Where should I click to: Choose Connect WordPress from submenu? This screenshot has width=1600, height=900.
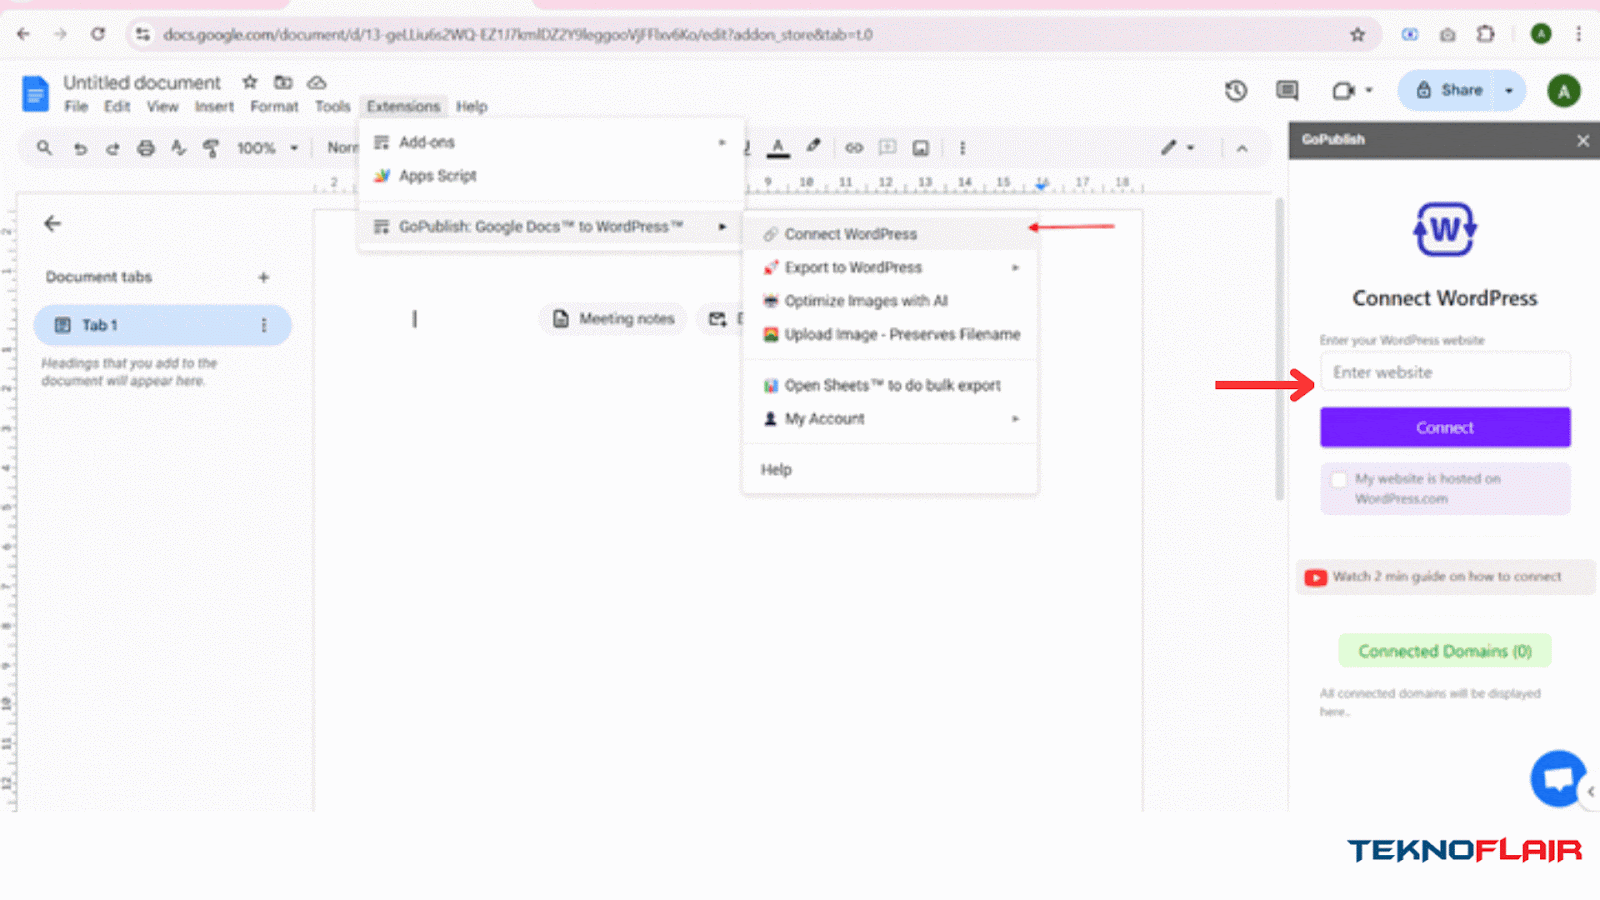(889, 234)
